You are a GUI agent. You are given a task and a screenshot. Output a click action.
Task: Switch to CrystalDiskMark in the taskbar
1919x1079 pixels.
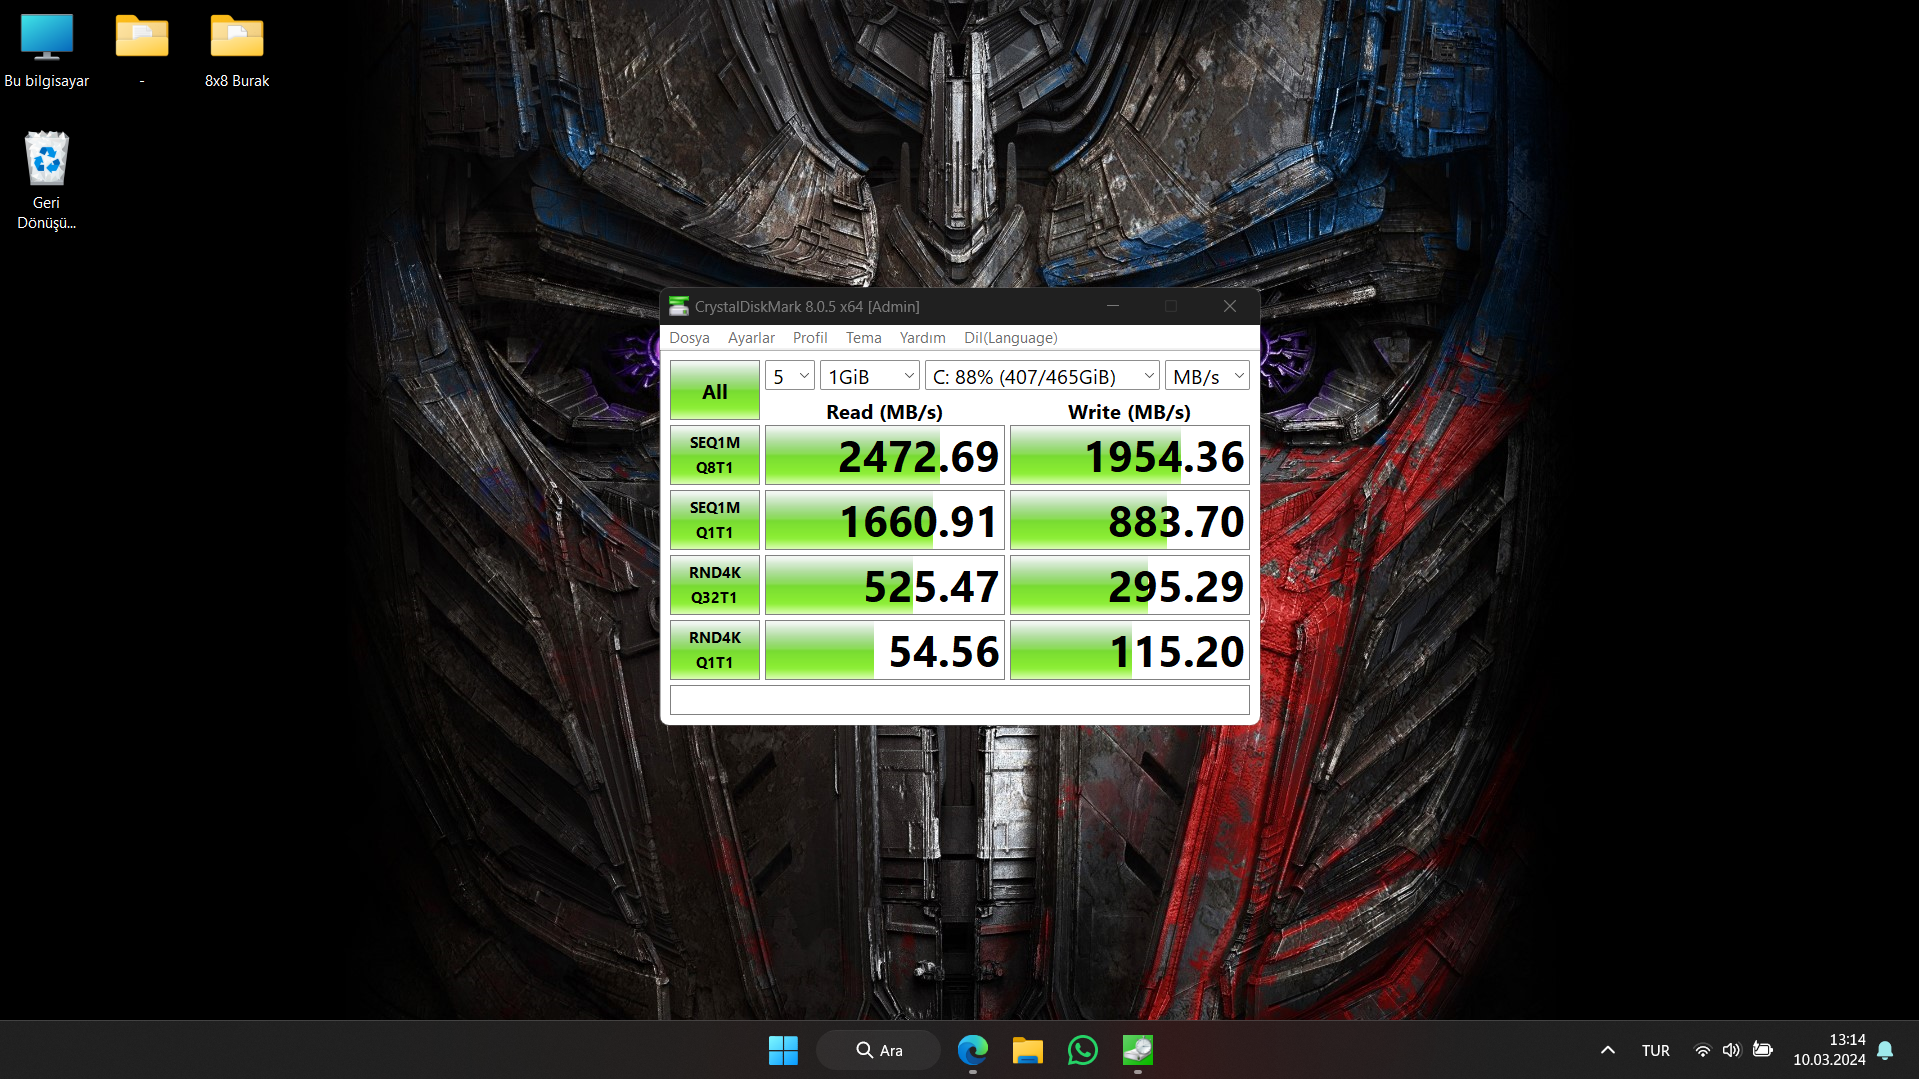point(1137,1050)
